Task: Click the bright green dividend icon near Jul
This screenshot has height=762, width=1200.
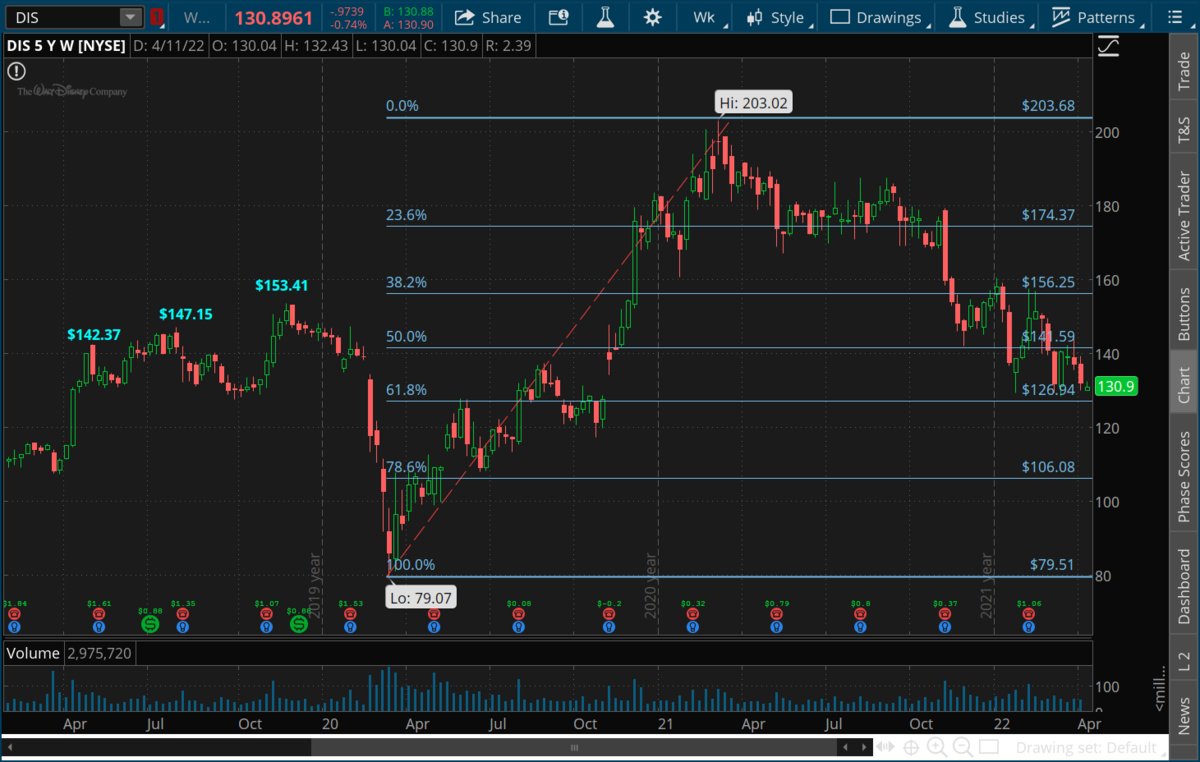Action: [x=150, y=624]
